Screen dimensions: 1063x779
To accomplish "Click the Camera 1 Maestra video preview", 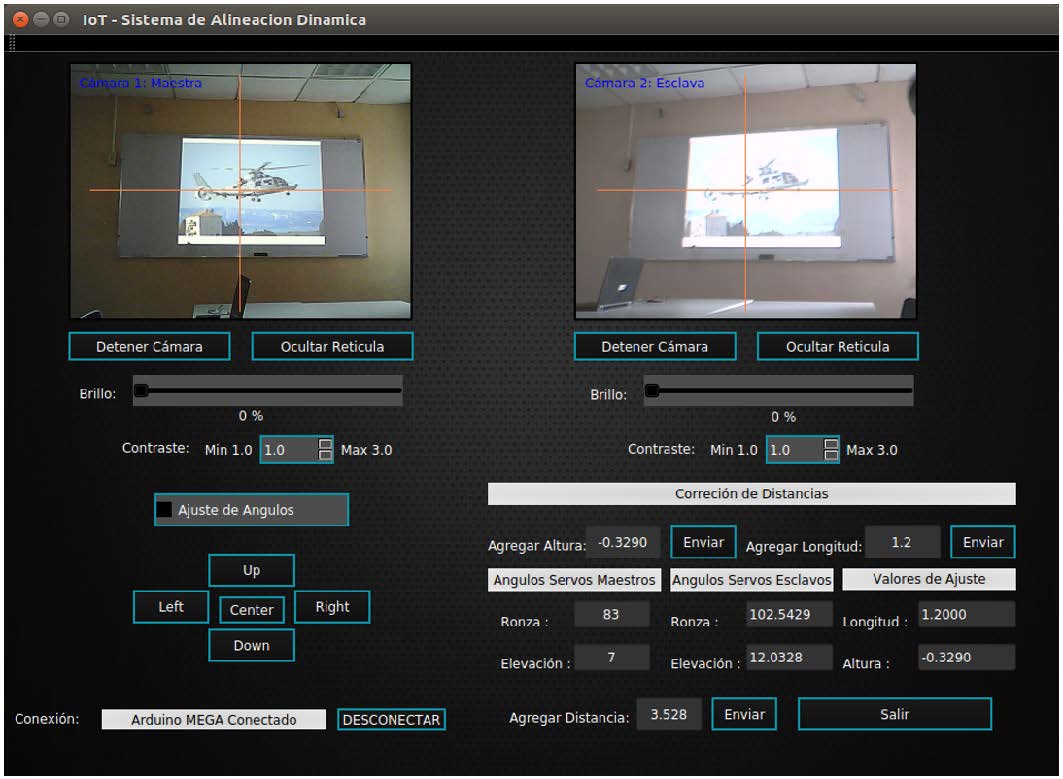I will click(x=240, y=191).
